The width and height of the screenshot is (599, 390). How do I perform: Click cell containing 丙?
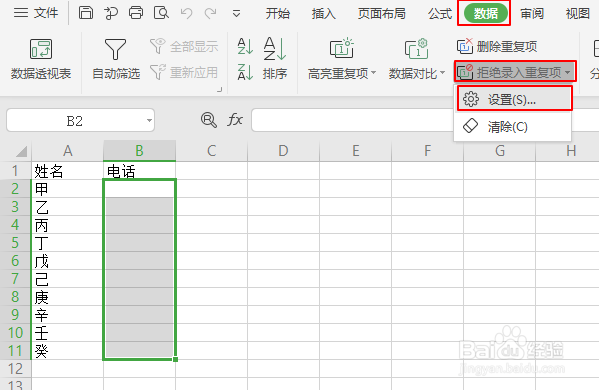[67, 225]
